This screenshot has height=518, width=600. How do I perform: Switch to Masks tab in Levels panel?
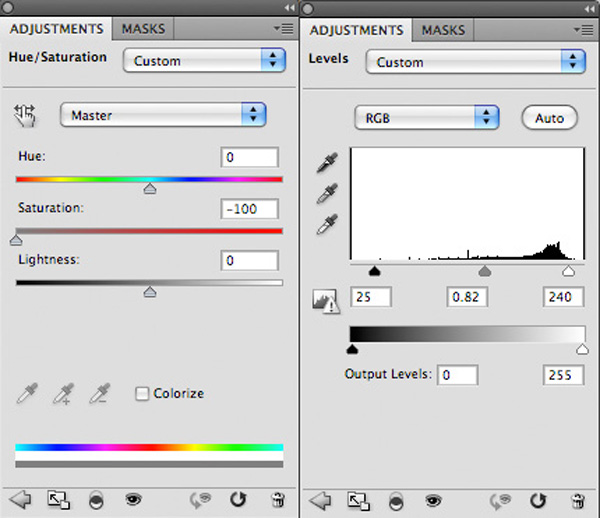tap(443, 30)
